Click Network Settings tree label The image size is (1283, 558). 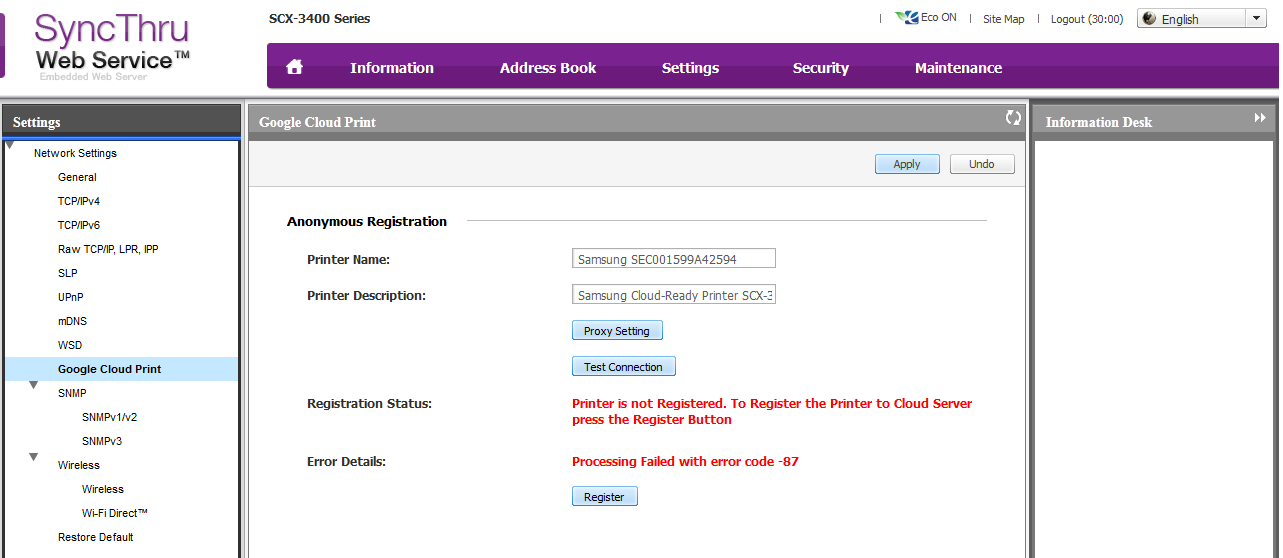[75, 153]
